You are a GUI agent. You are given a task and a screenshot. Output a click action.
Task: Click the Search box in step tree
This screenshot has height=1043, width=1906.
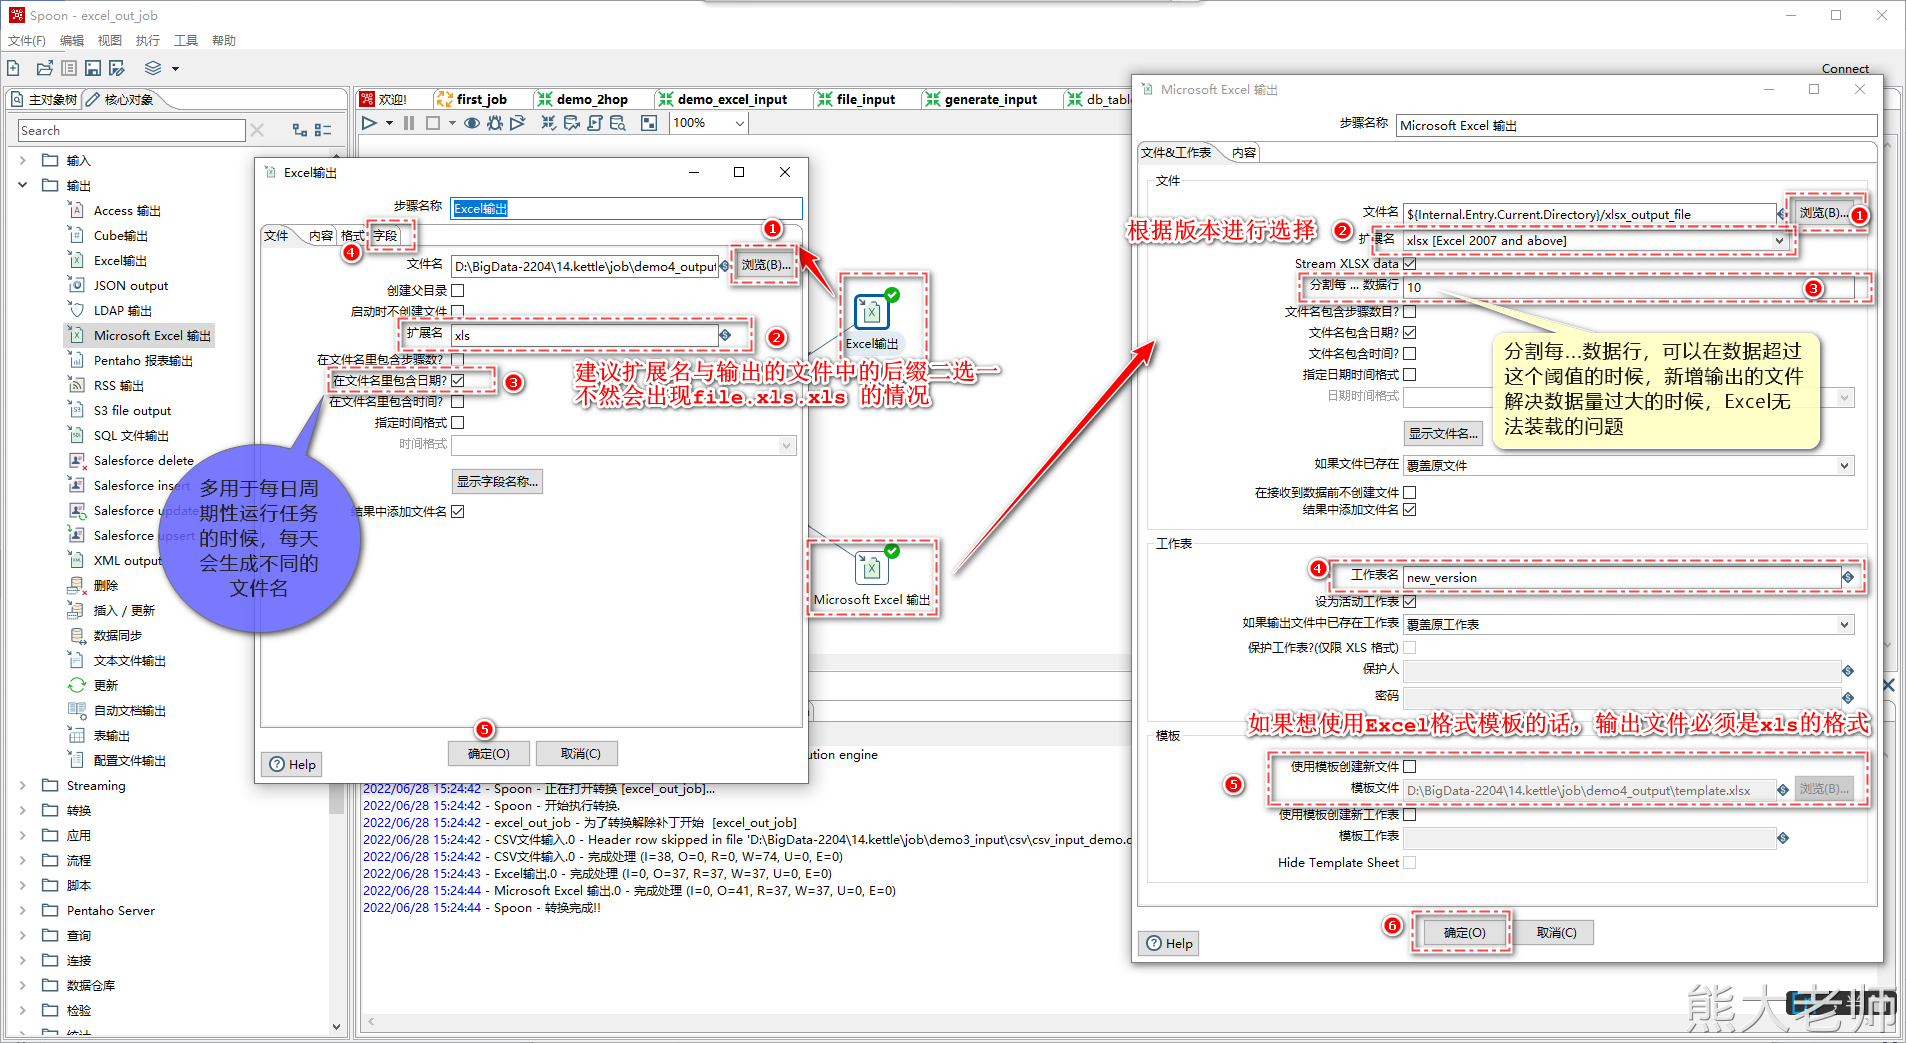click(x=130, y=130)
